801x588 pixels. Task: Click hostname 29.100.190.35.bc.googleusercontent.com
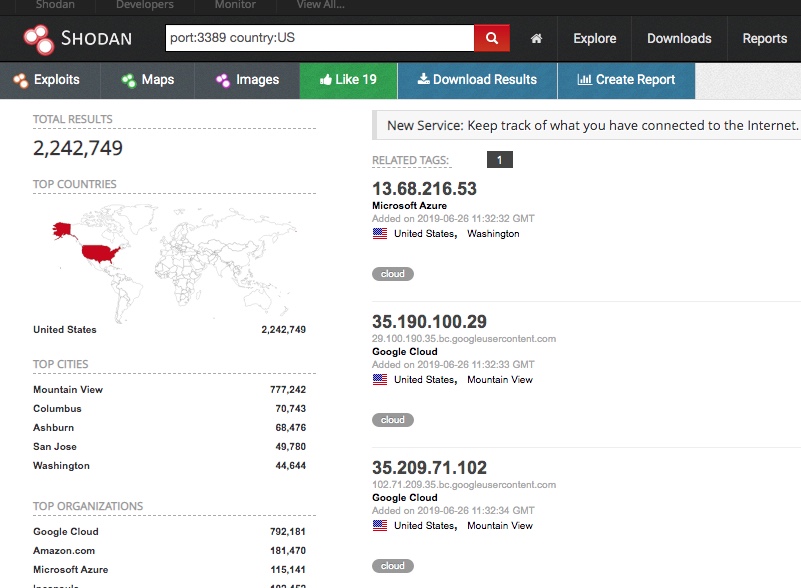click(x=464, y=339)
